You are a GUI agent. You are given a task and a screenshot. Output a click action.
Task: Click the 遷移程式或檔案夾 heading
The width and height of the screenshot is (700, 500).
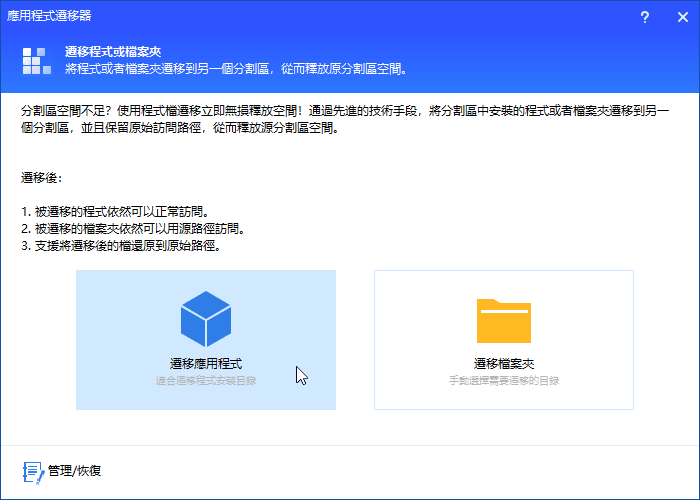pyautogui.click(x=113, y=52)
